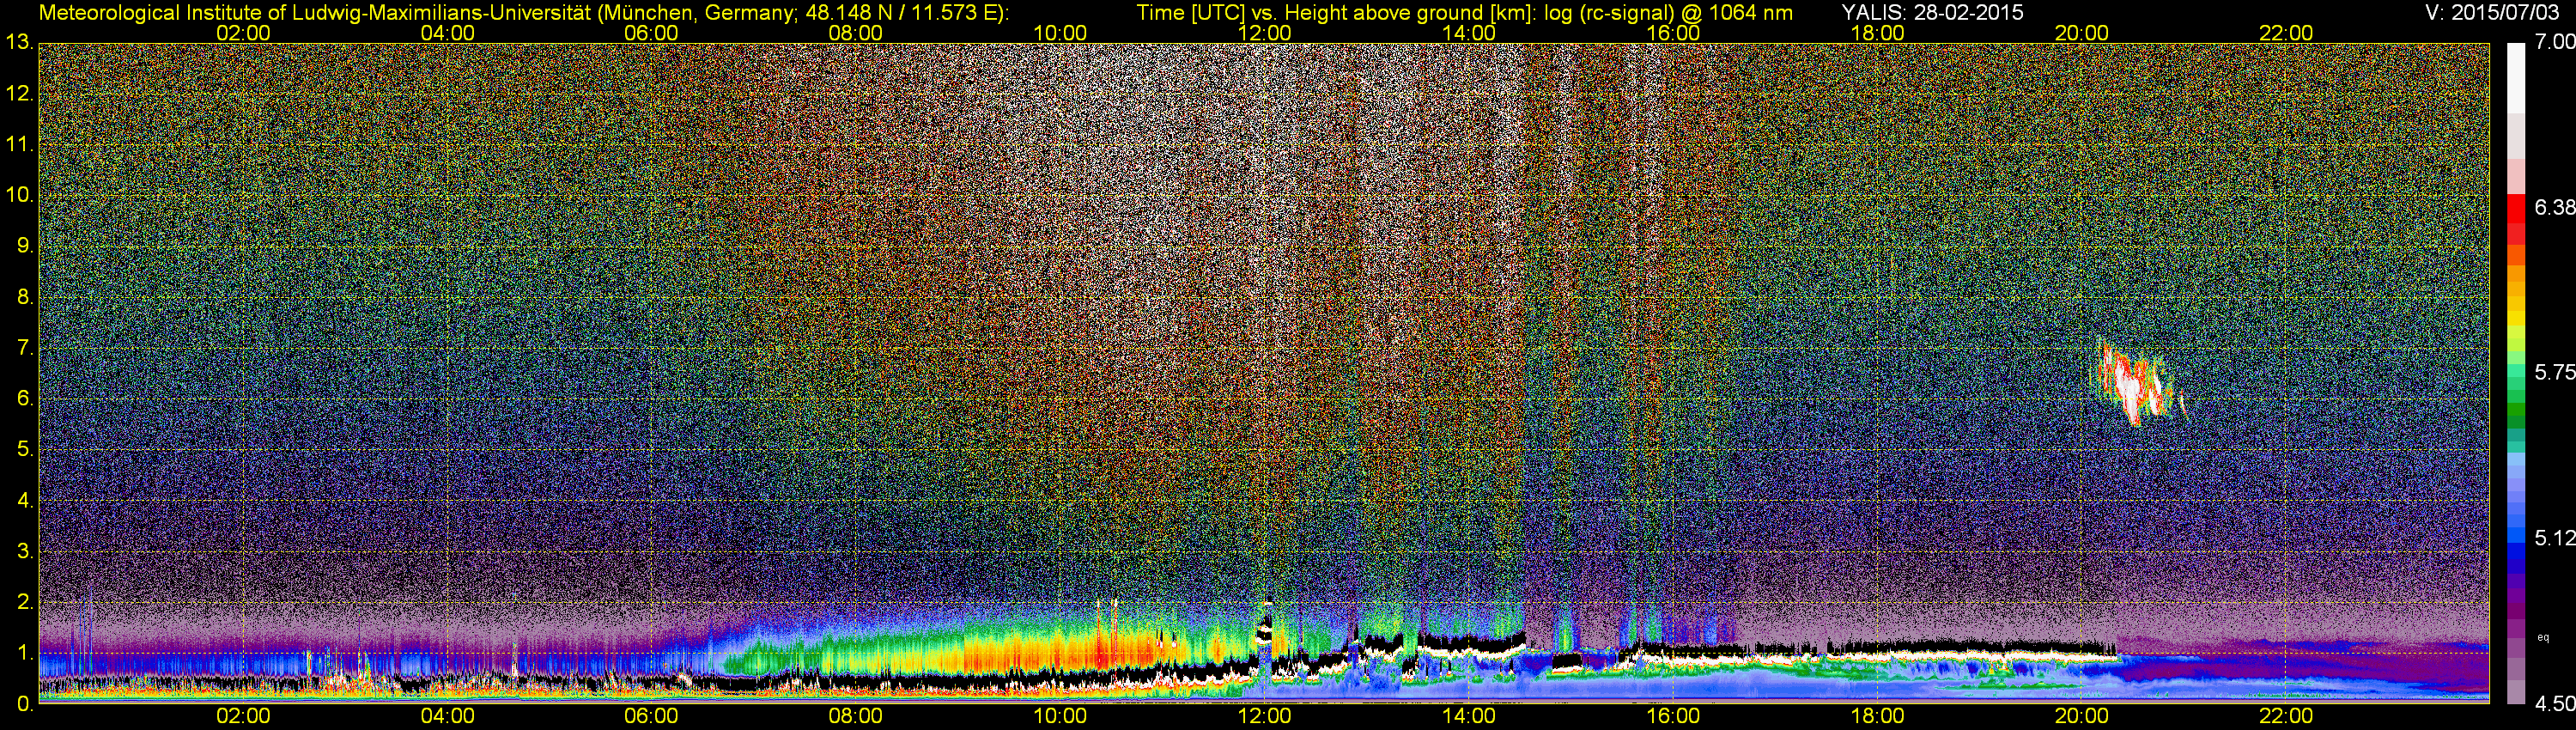
Task: Click the 16:00 label on top axis
Action: pos(1673,33)
